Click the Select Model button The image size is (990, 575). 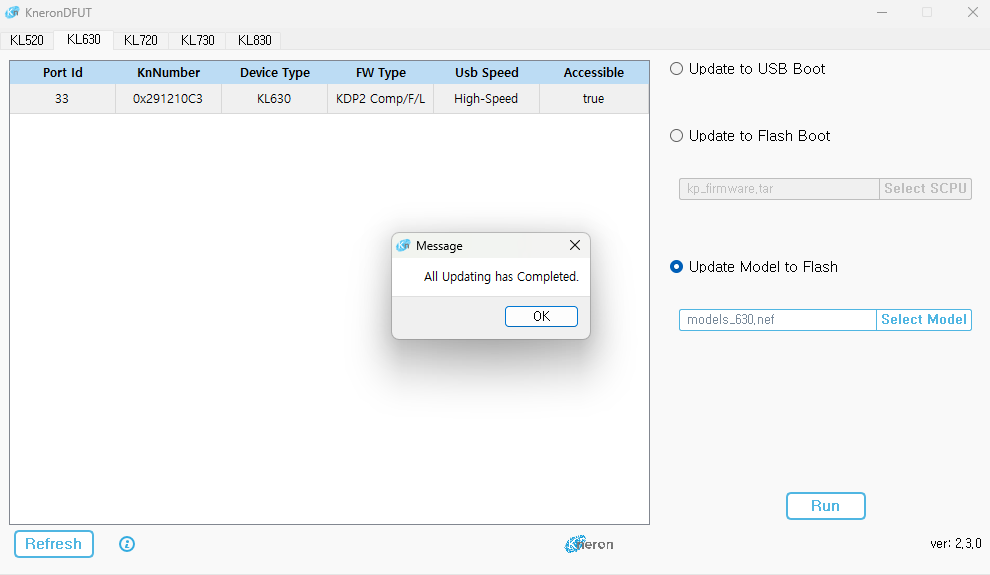(924, 319)
